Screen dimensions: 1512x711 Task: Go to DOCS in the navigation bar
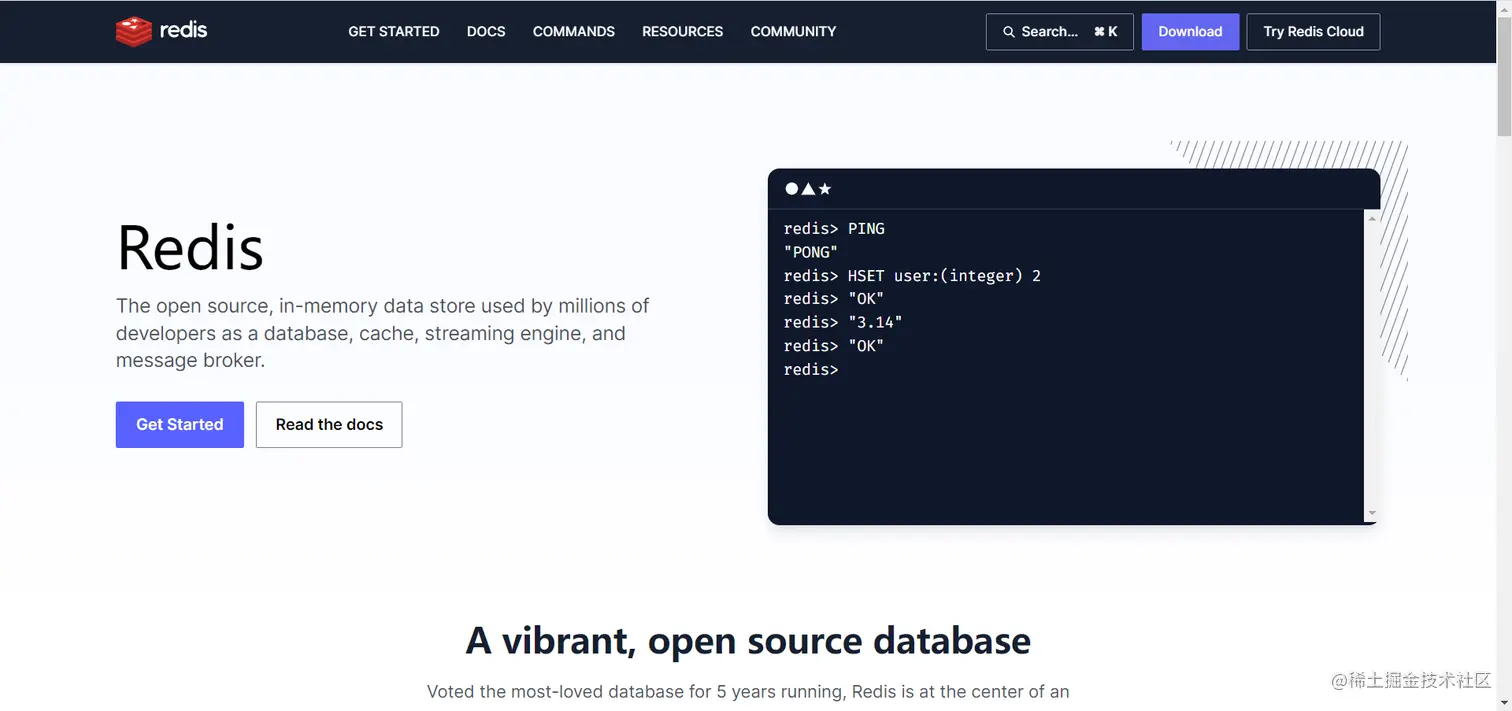click(x=486, y=32)
